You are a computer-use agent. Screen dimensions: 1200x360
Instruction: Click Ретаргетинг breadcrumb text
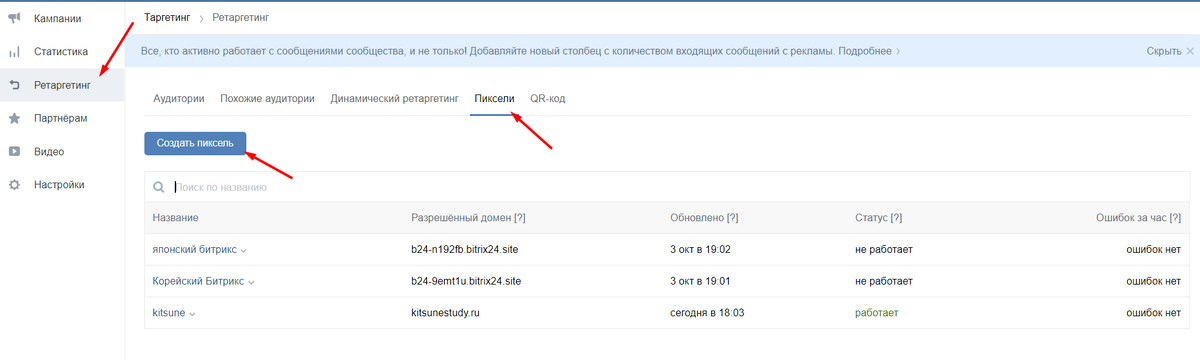tap(241, 18)
